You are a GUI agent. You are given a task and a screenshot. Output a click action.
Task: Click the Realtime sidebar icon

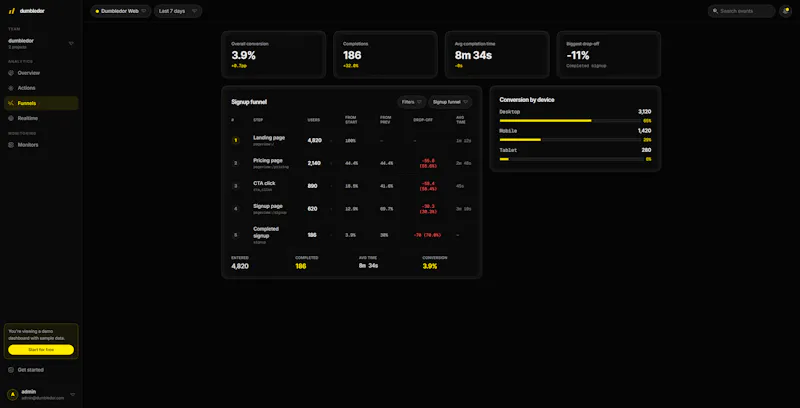point(11,118)
